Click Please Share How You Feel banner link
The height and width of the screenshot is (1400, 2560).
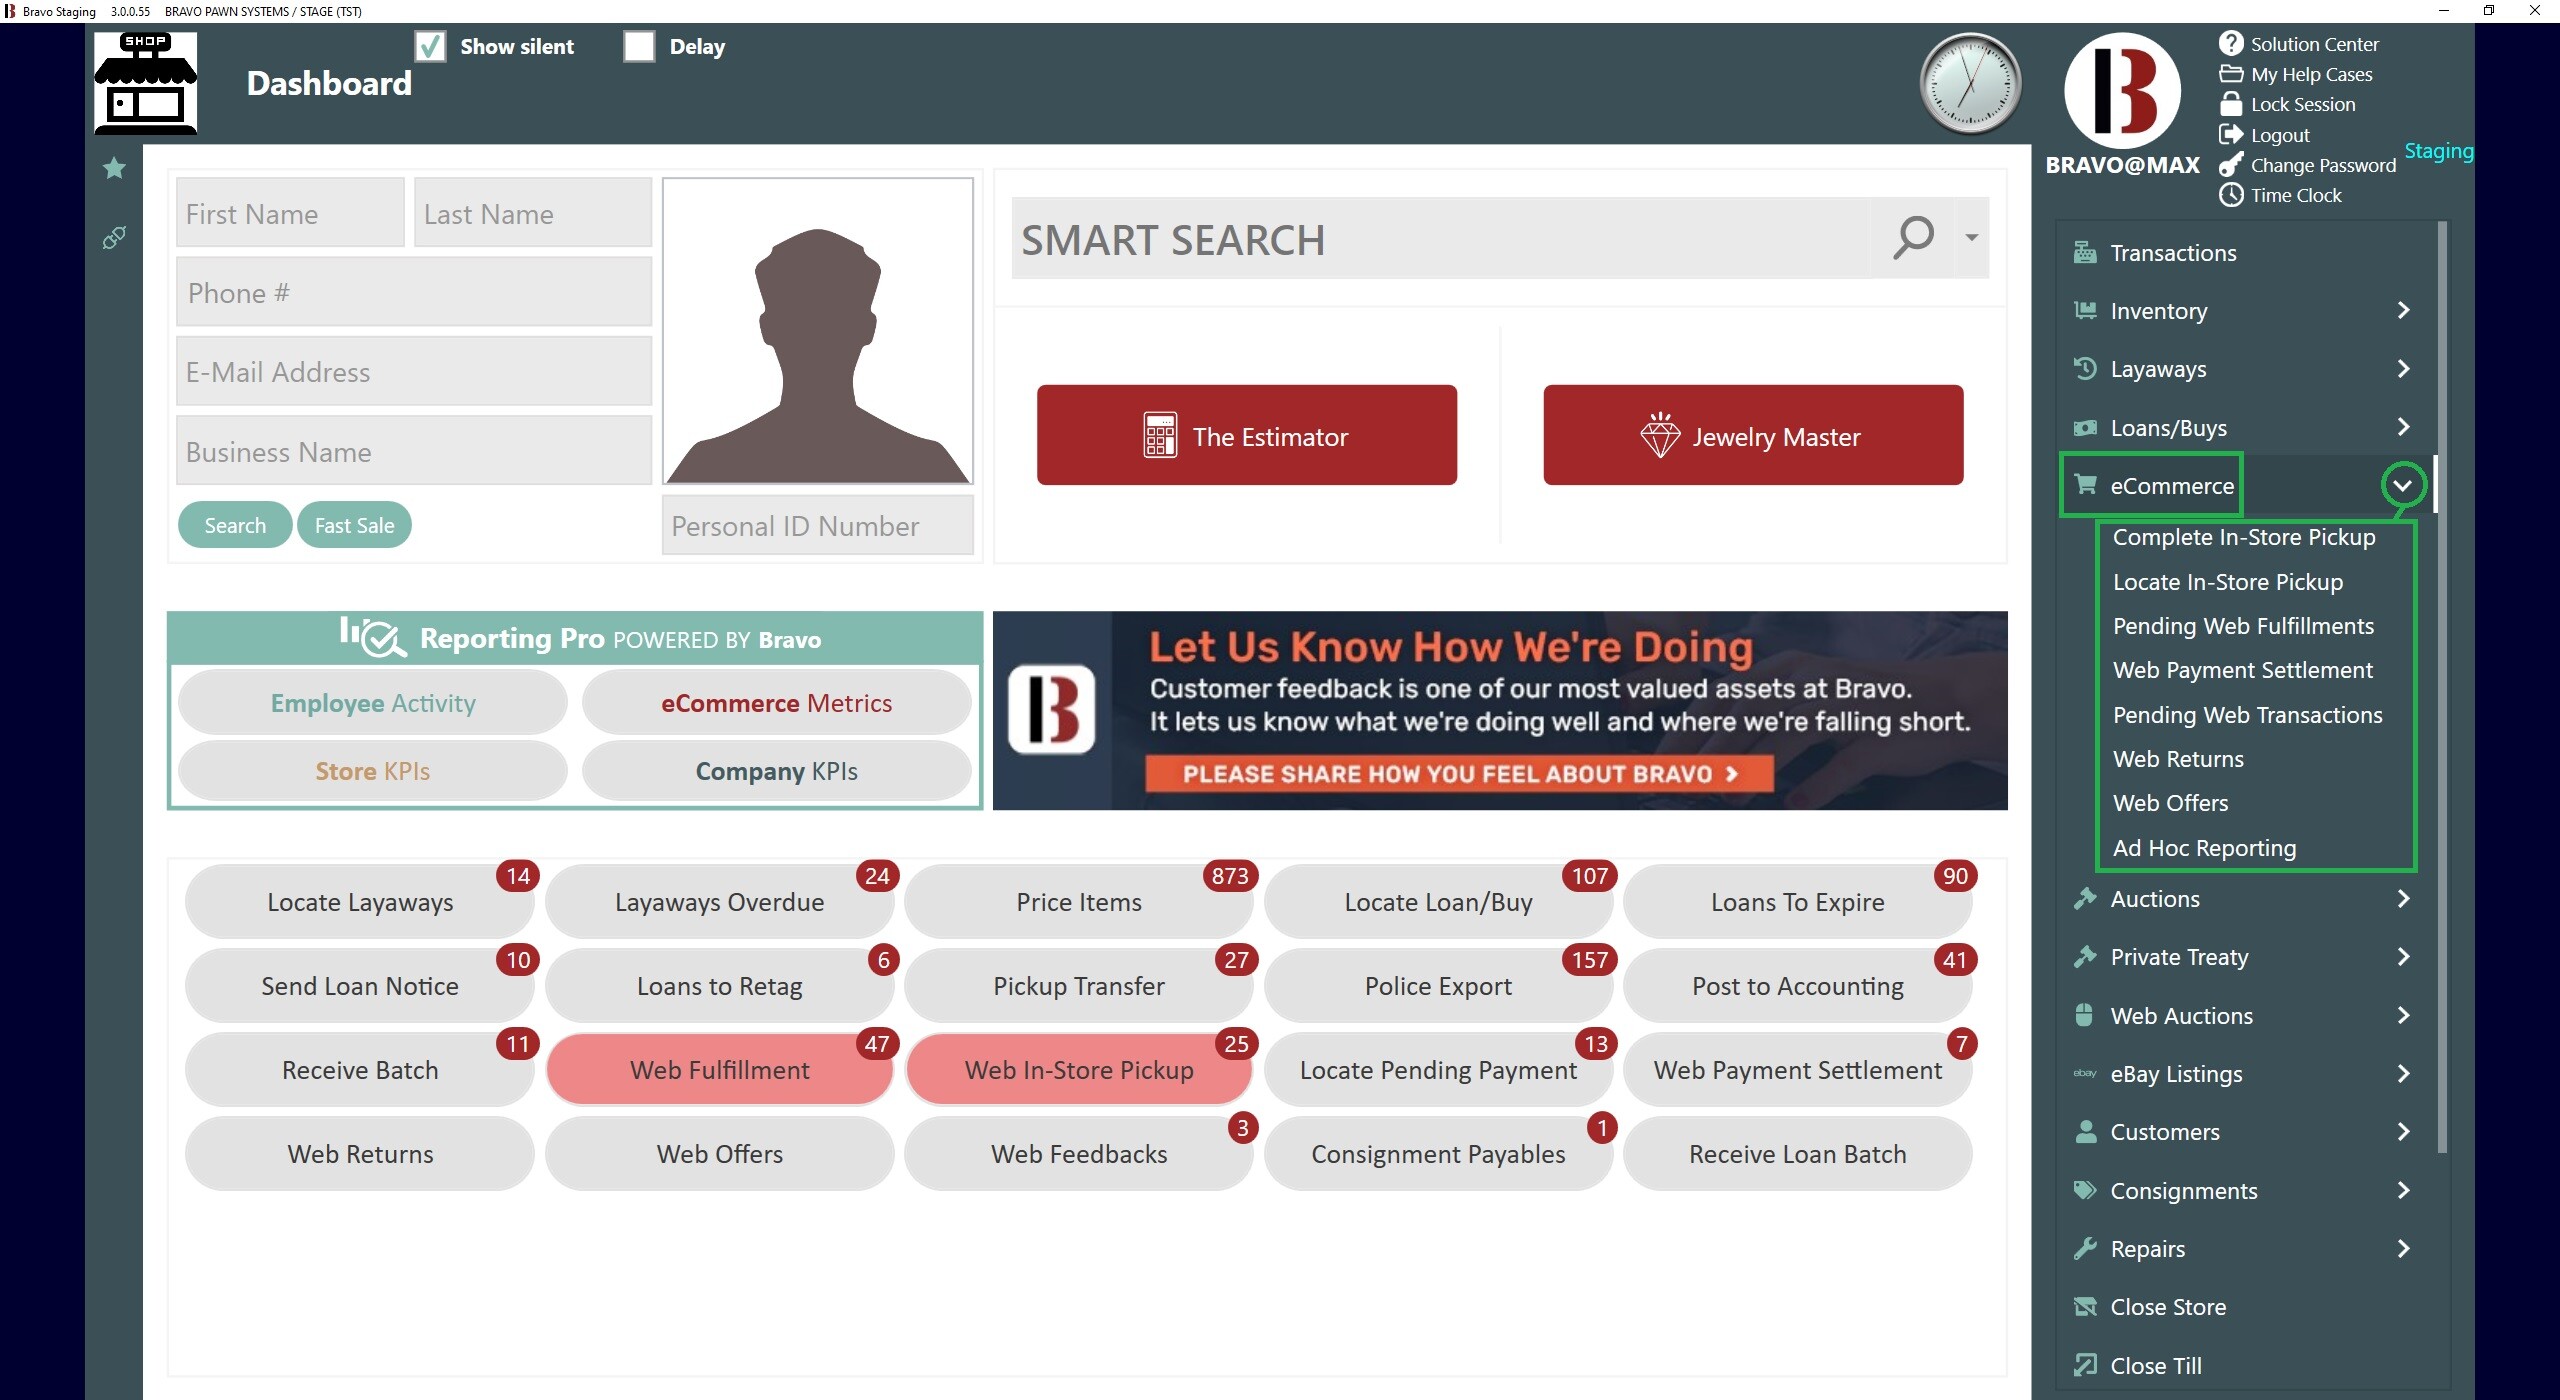click(1459, 774)
